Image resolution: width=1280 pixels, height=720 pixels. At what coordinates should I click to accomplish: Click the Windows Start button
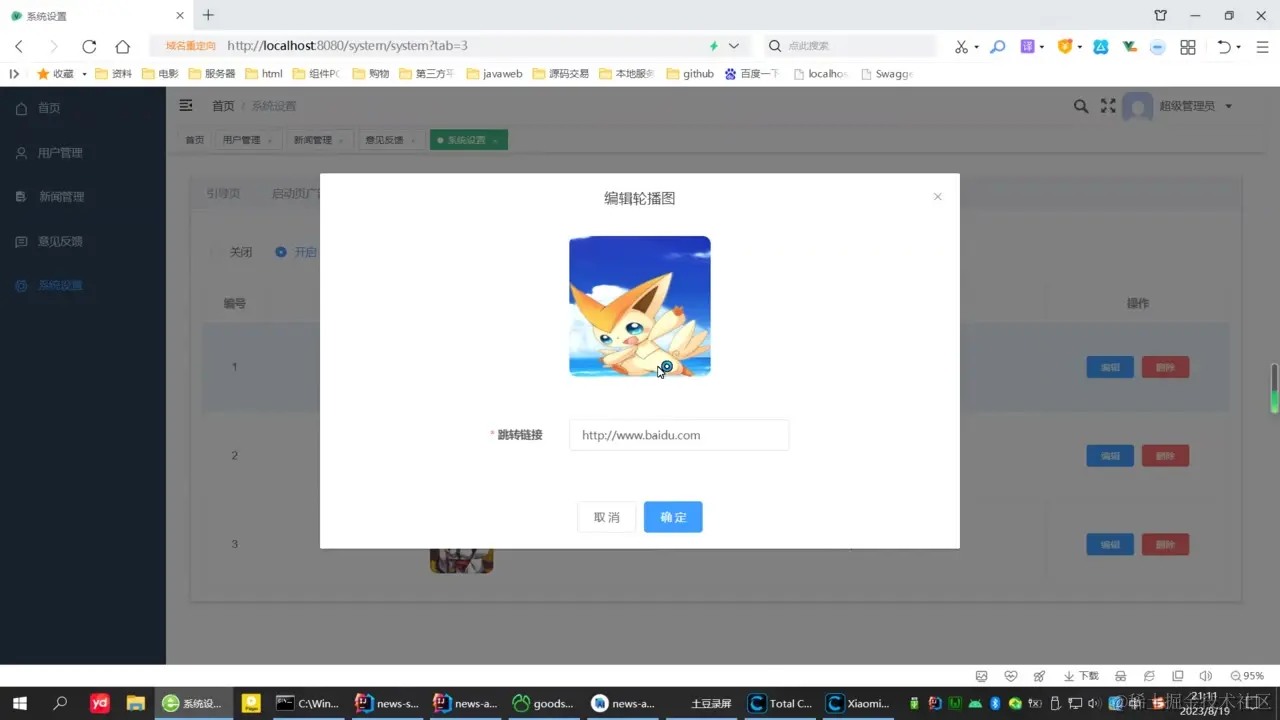(x=19, y=703)
